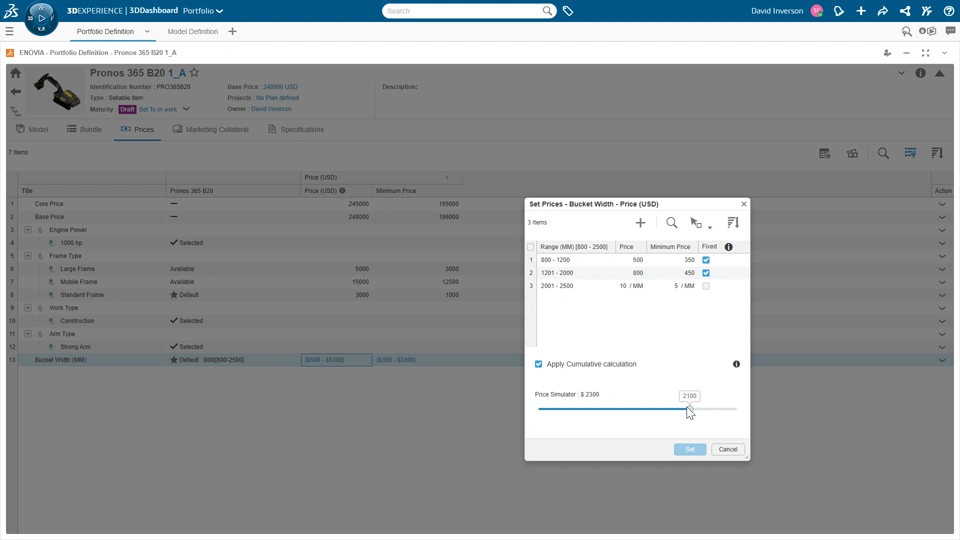Open Portfolio dropdown in top bar

tap(203, 11)
